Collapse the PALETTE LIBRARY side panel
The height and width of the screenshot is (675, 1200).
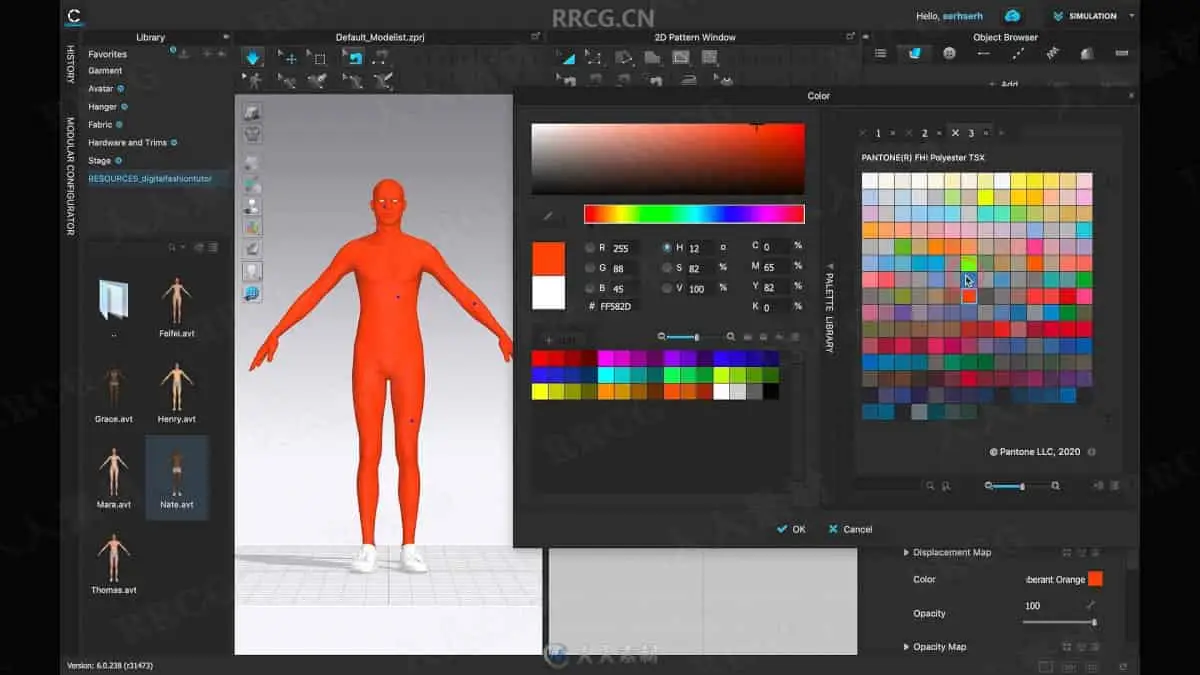click(x=828, y=308)
